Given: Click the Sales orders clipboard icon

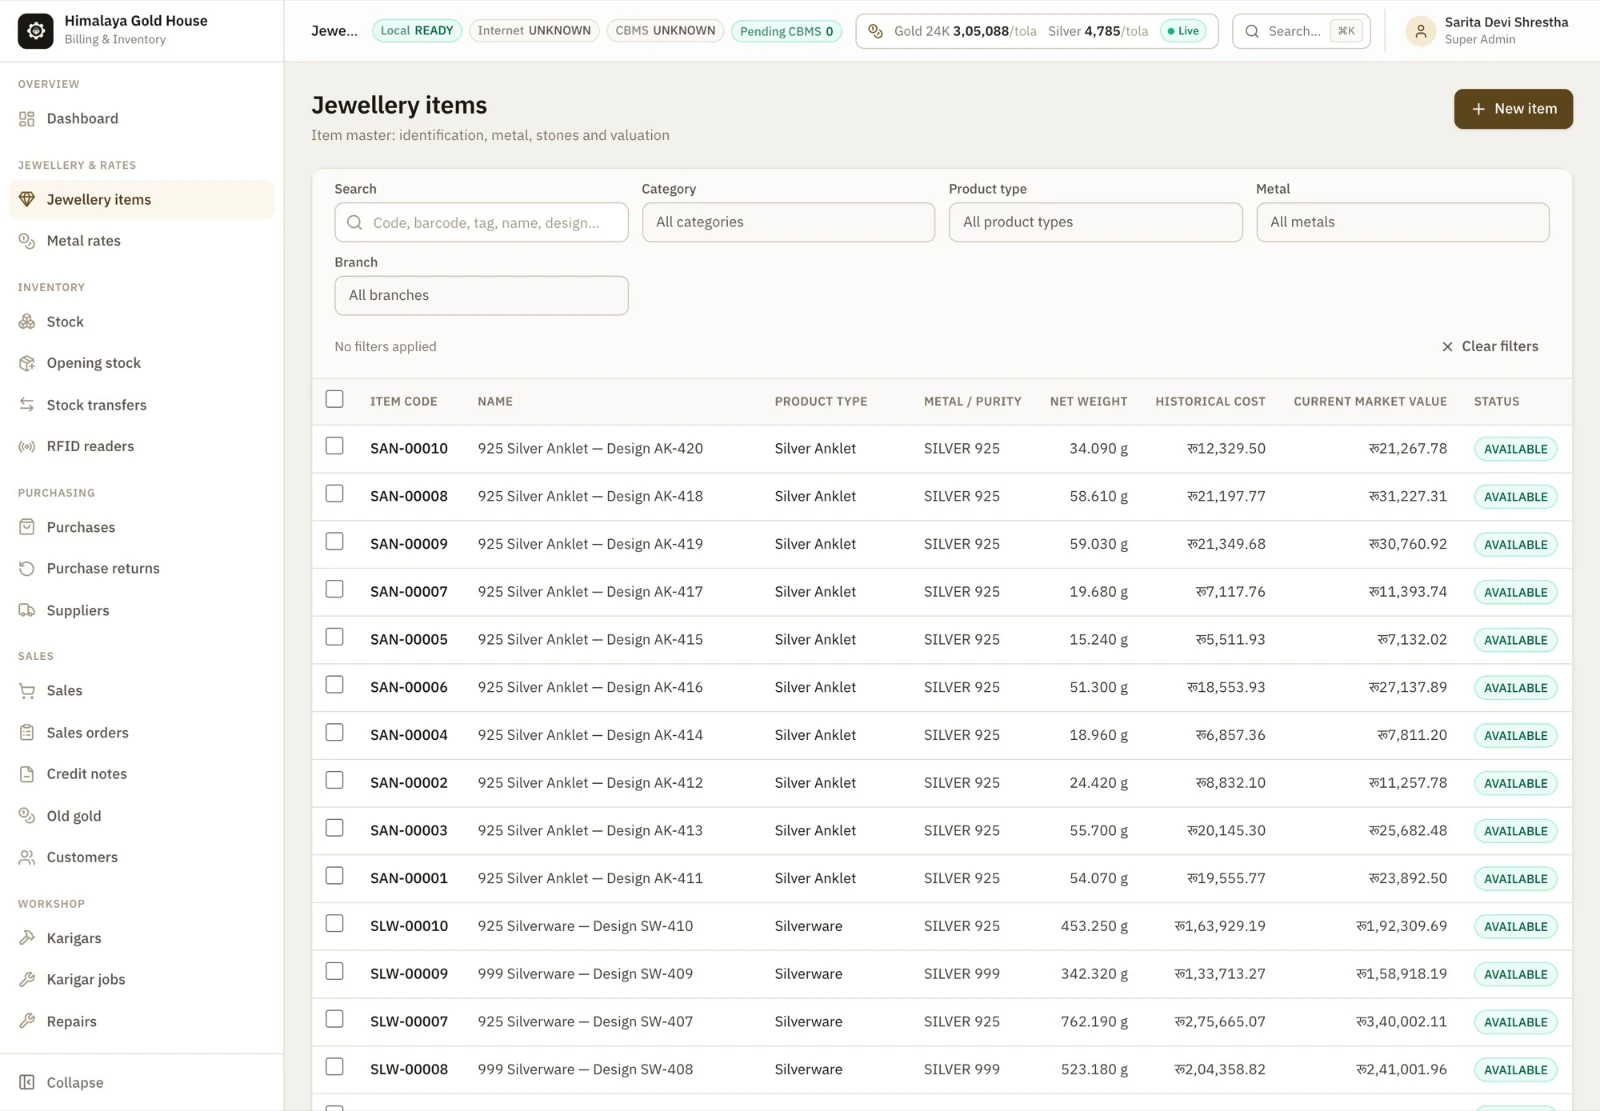Looking at the screenshot, I should pos(27,733).
